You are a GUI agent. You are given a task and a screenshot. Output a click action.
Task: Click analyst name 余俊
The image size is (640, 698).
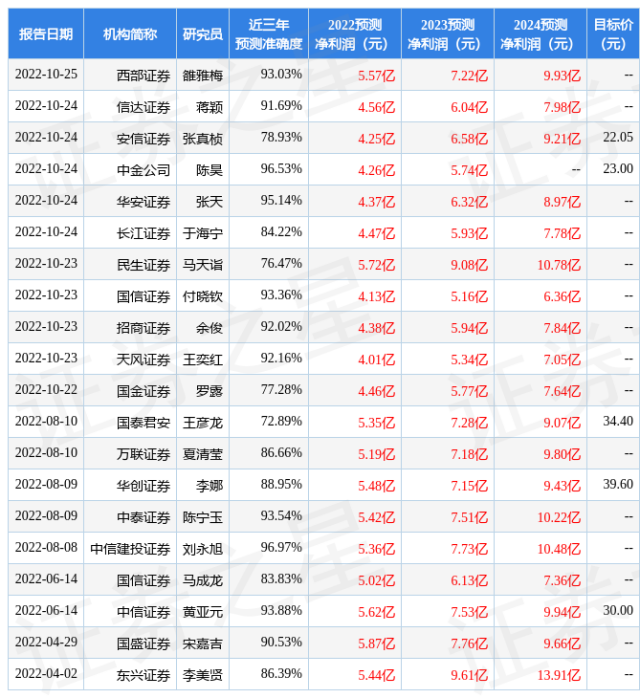[x=209, y=328]
